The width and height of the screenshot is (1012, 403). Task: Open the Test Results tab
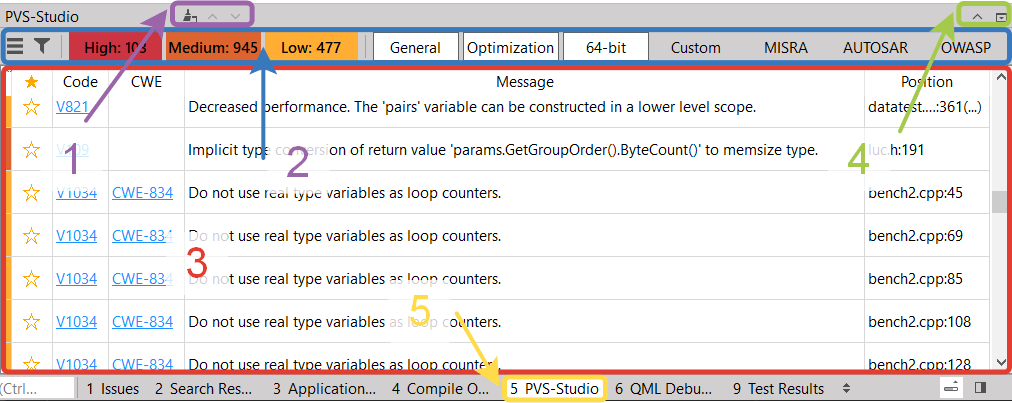778,388
